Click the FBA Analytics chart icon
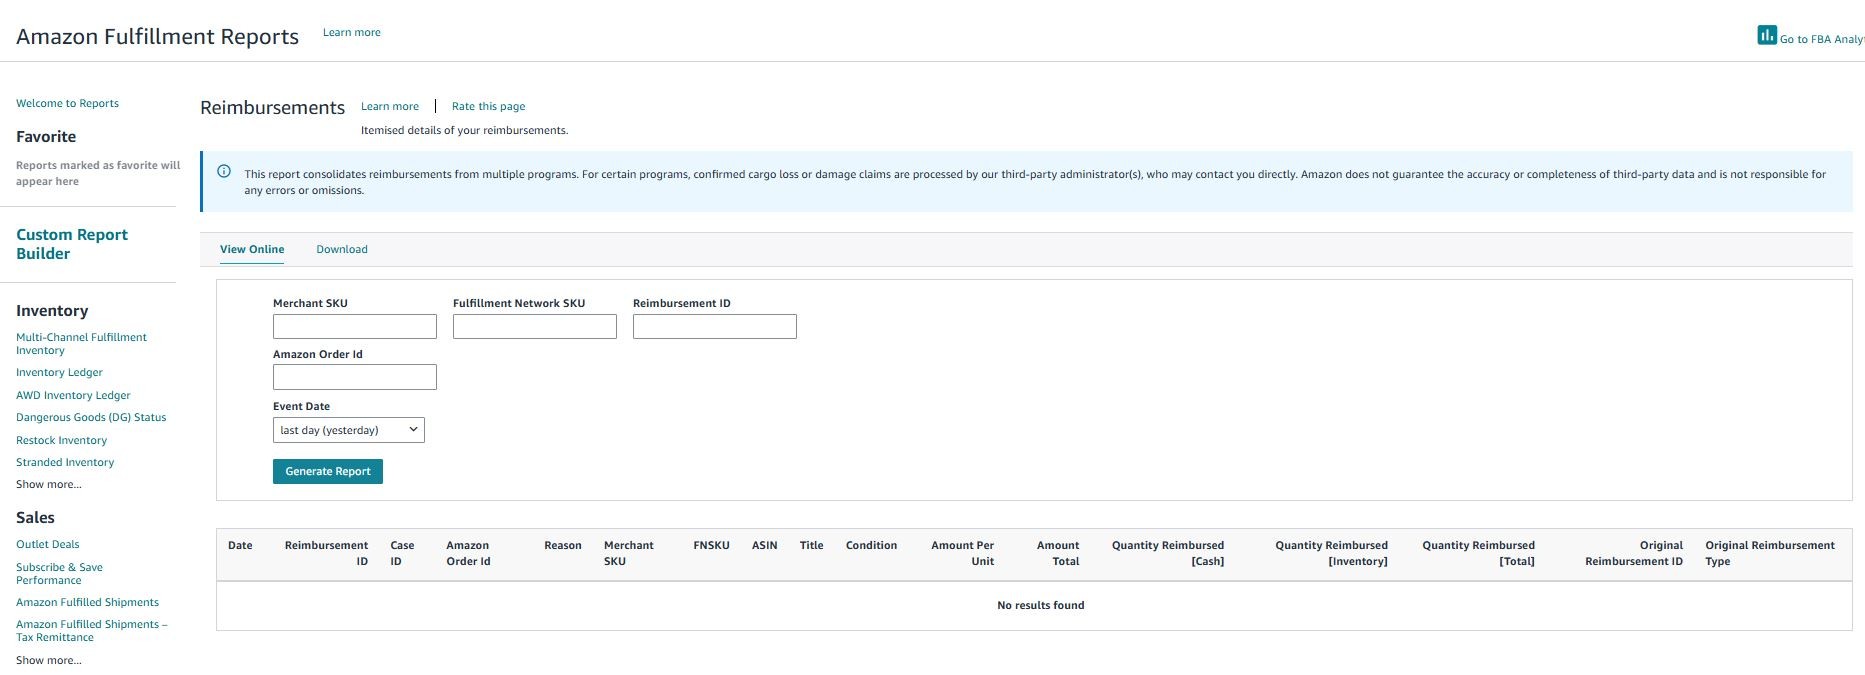The image size is (1865, 675). [1767, 35]
